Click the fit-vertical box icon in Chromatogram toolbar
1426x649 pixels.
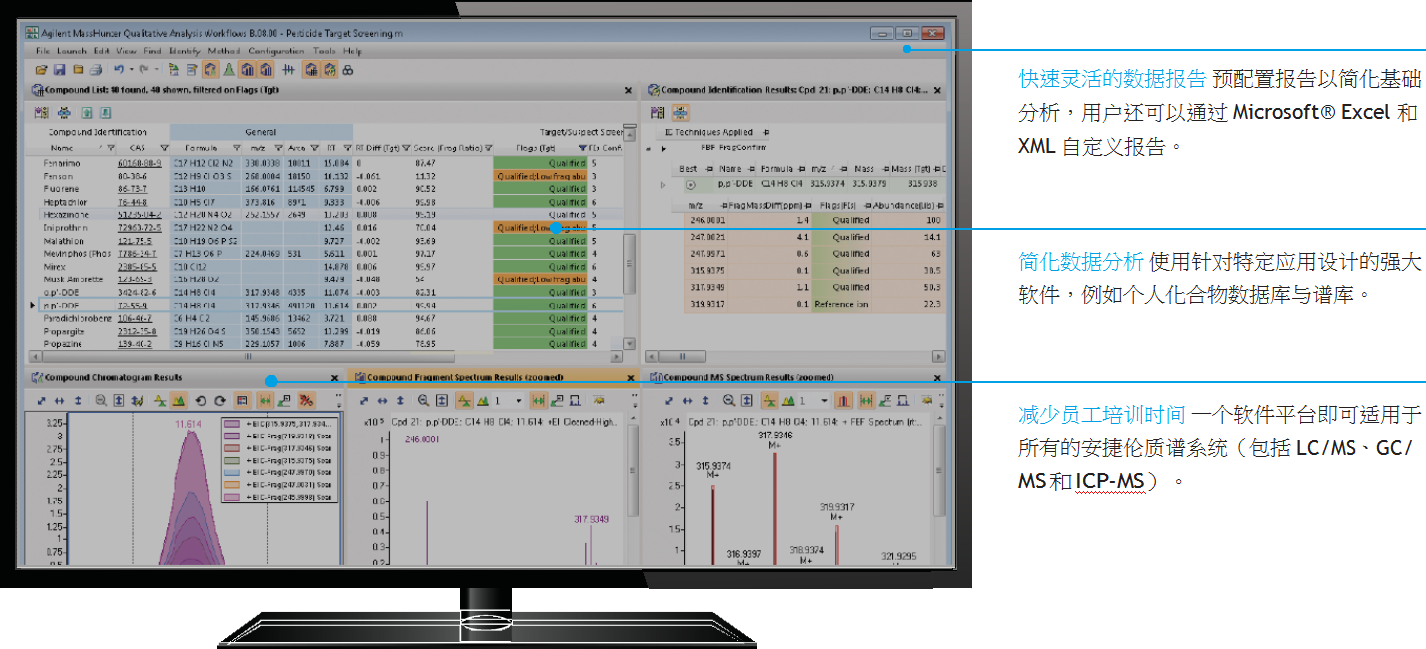(119, 400)
